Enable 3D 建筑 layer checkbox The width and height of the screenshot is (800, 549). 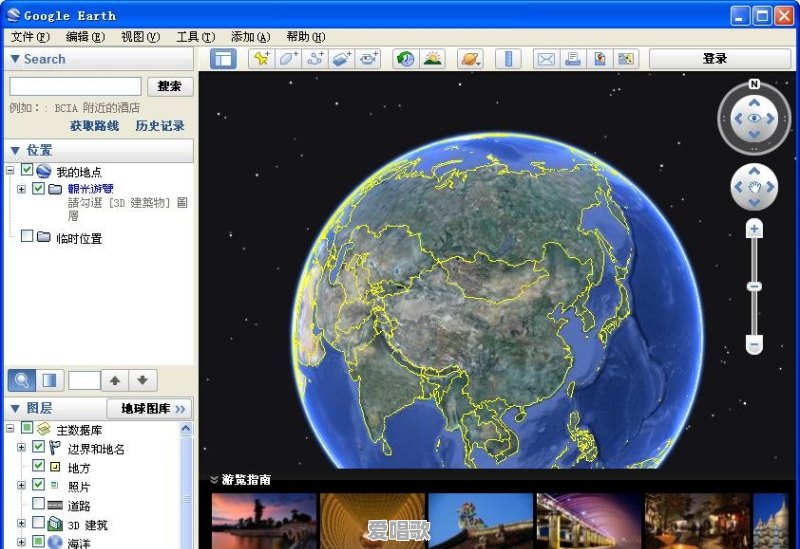coord(38,522)
